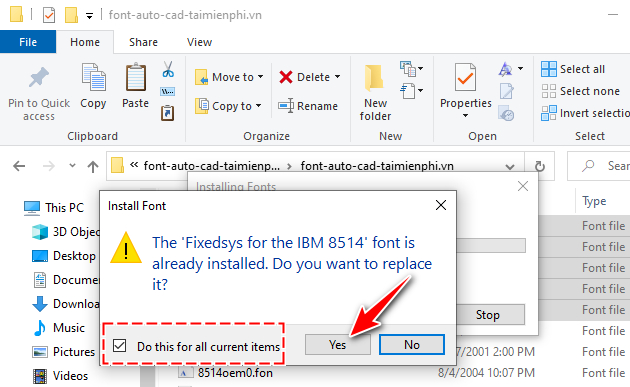Click Invert selection in the ribbon
The width and height of the screenshot is (630, 387).
tap(585, 113)
